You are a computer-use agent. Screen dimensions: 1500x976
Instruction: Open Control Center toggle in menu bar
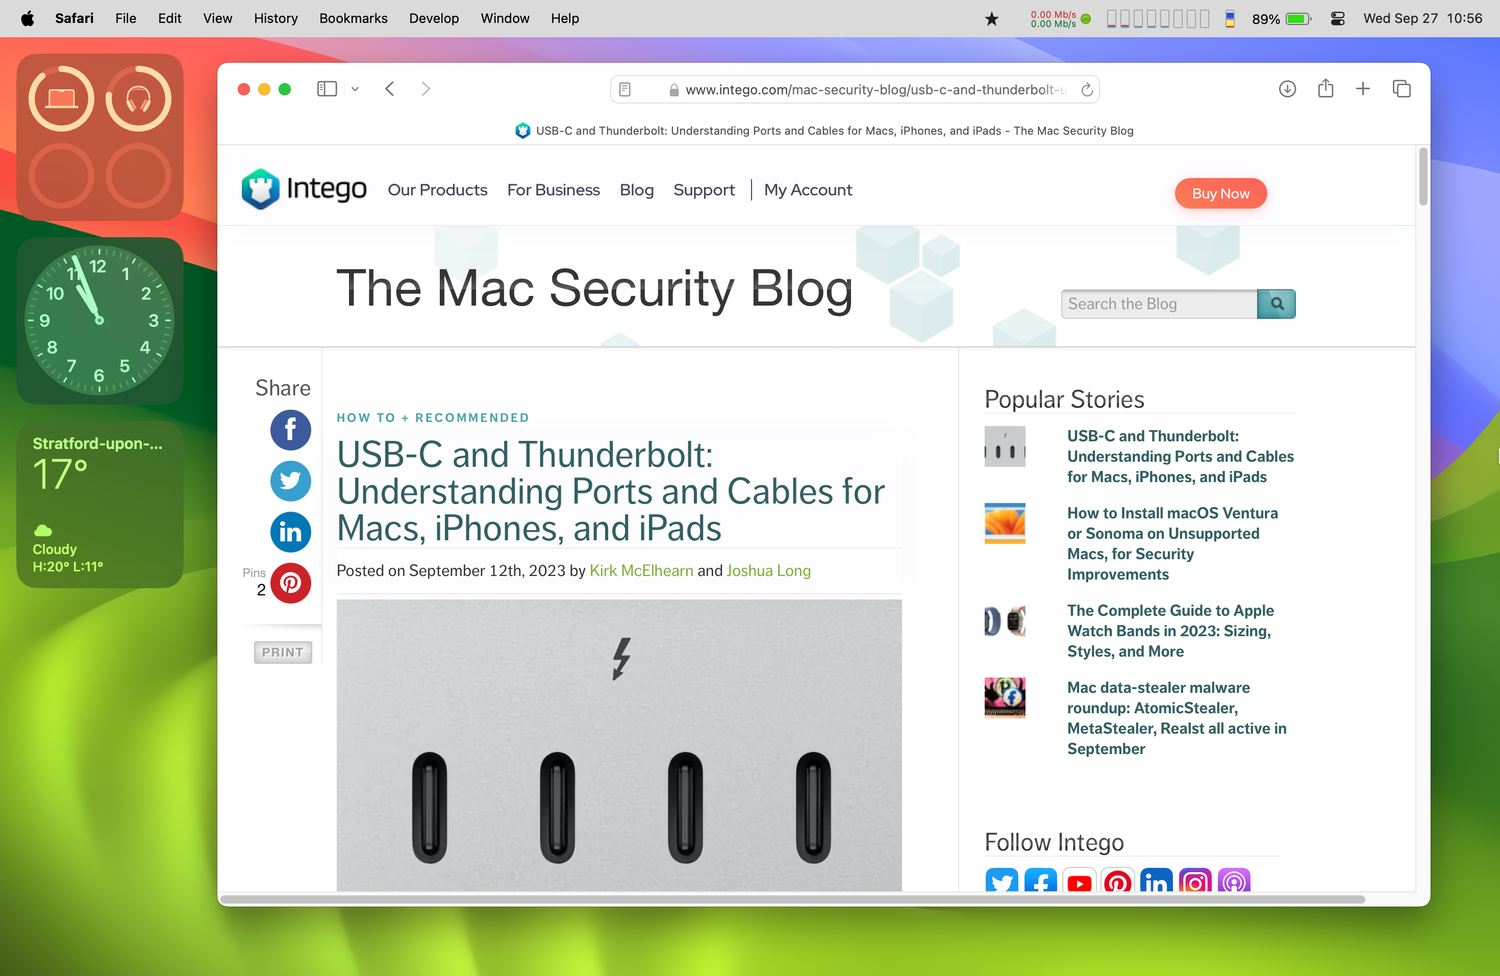click(1338, 18)
